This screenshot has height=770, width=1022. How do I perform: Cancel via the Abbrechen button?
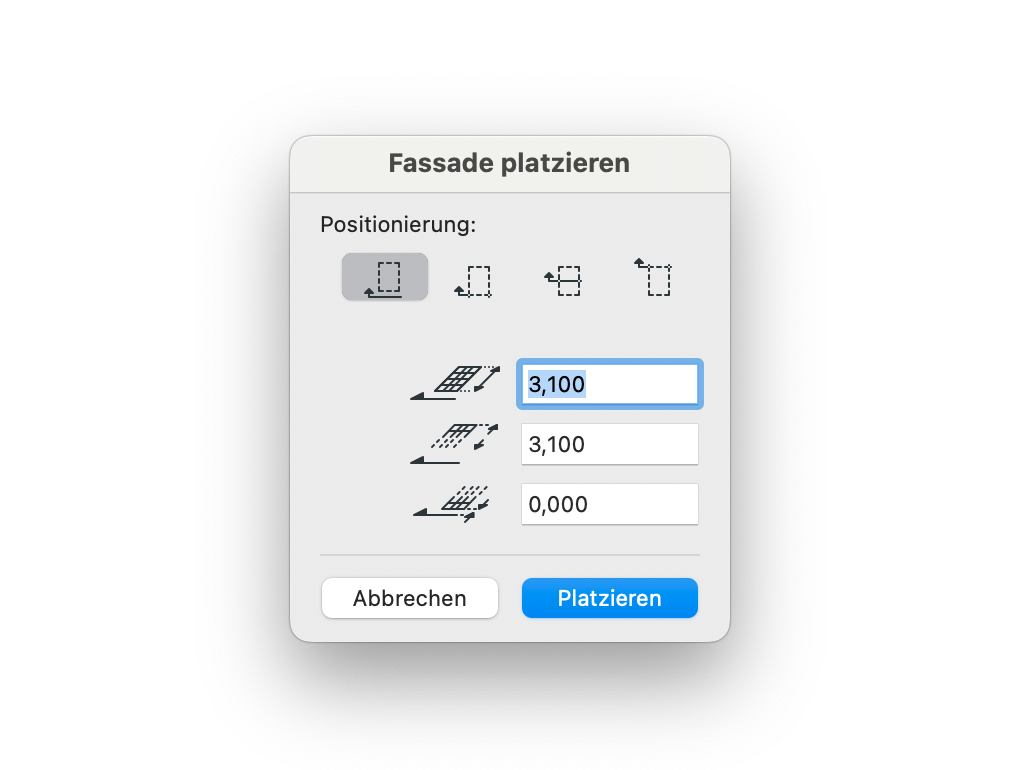[409, 598]
